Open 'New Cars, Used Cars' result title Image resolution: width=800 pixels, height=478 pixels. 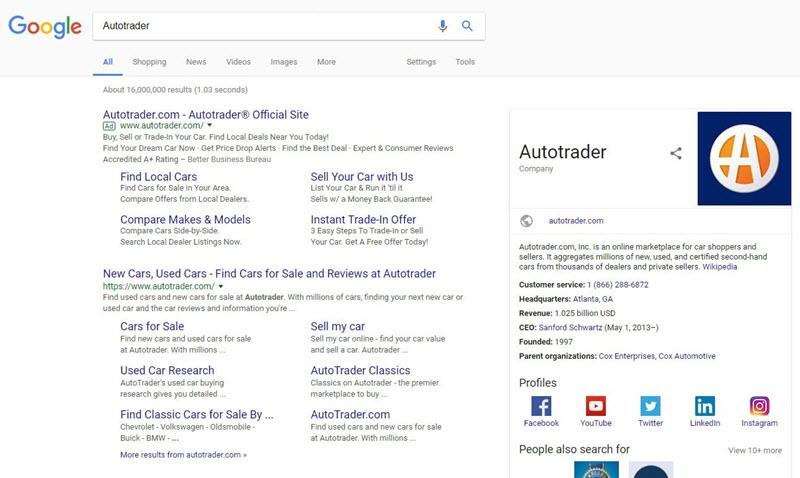269,273
